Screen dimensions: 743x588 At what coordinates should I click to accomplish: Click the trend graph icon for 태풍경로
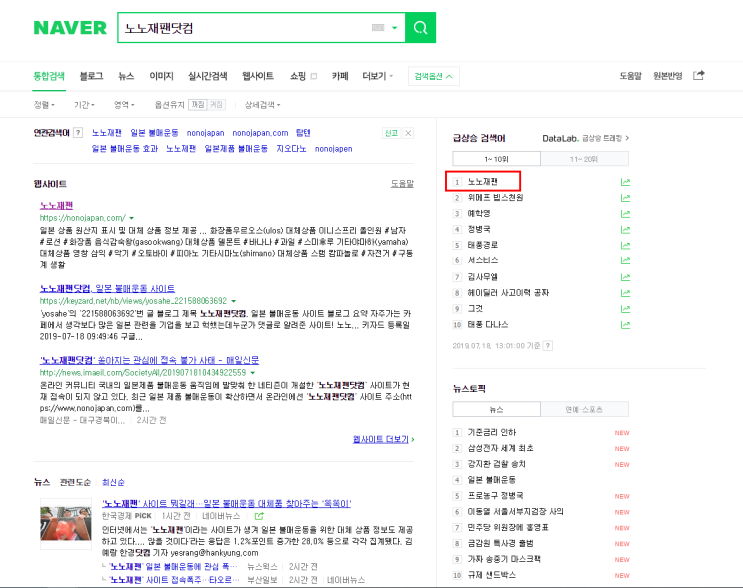click(x=625, y=245)
